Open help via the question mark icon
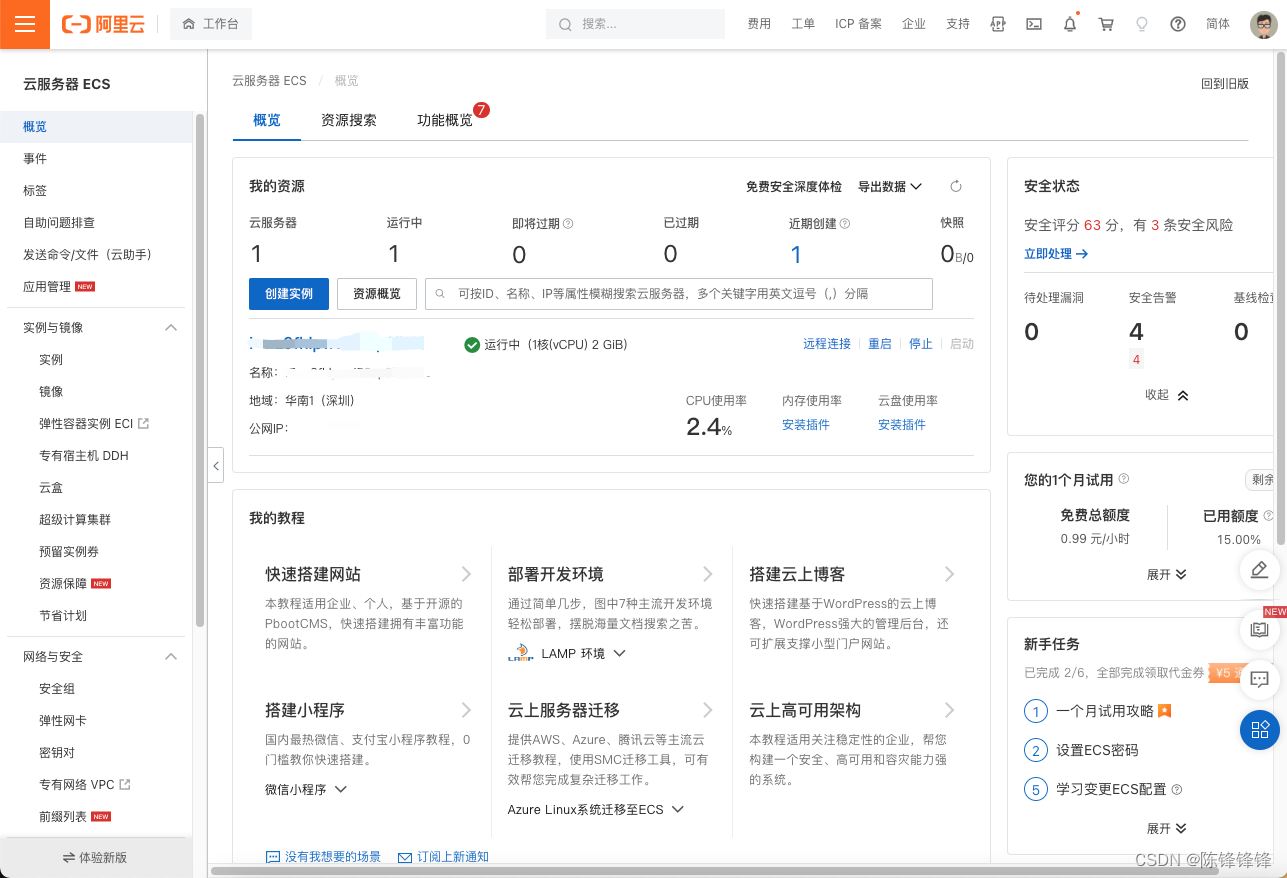Image resolution: width=1287 pixels, height=878 pixels. [x=1178, y=23]
